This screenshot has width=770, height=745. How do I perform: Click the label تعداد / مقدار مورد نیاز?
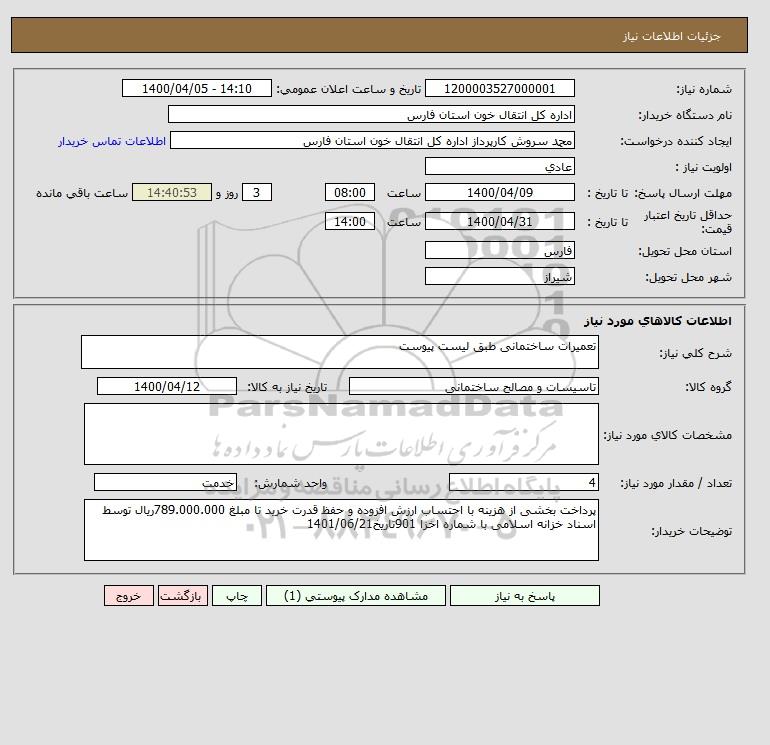coord(676,483)
